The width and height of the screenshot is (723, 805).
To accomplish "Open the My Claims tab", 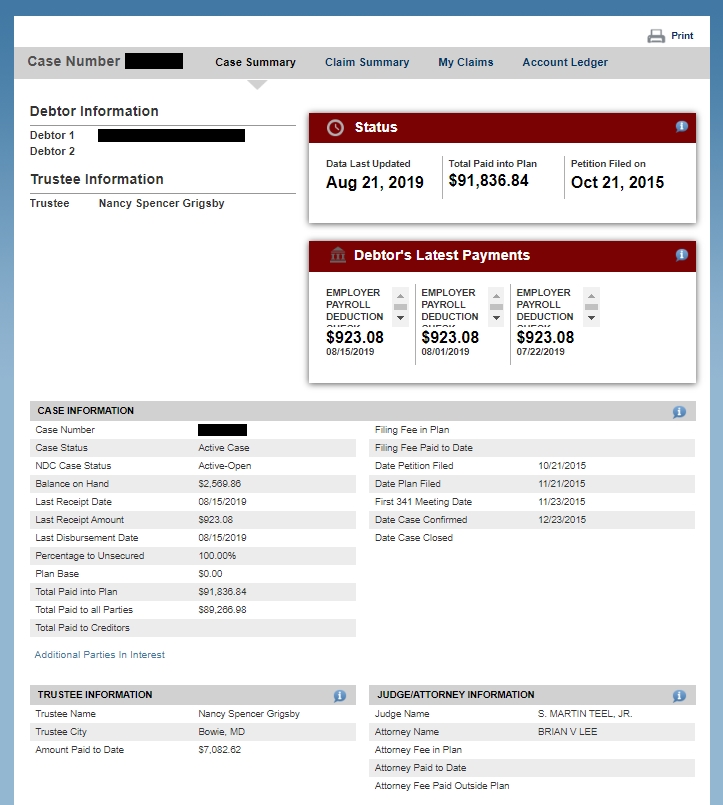I will 466,62.
